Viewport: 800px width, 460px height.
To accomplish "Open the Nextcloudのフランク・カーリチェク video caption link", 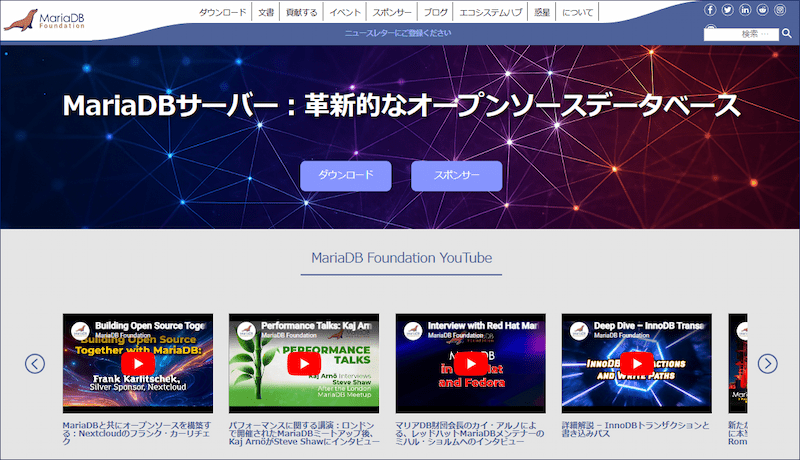I will tap(136, 433).
